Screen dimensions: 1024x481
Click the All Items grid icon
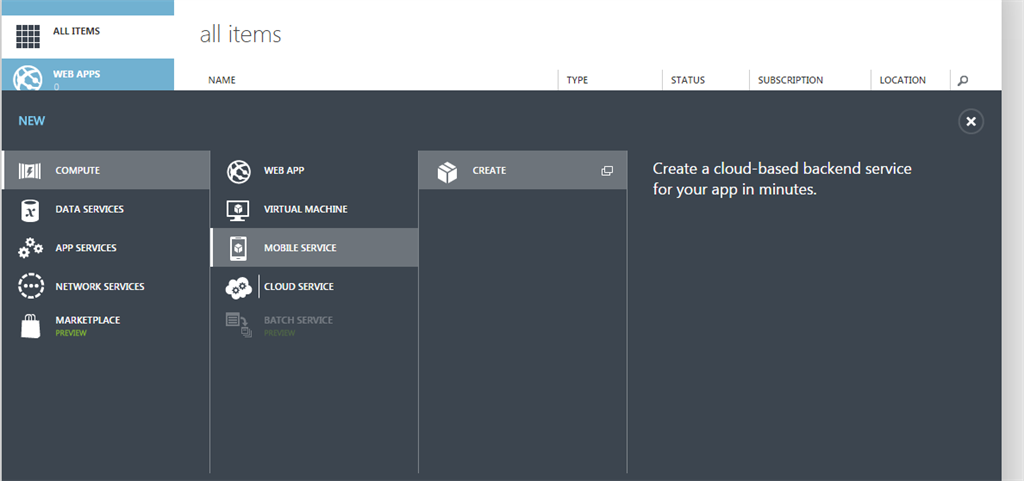28,37
